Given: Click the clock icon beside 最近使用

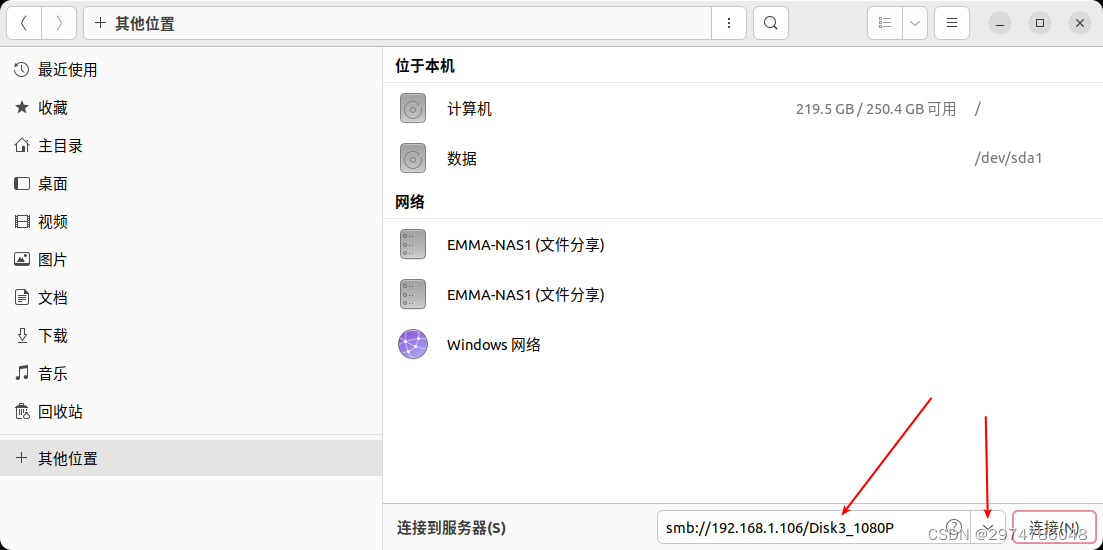Looking at the screenshot, I should tap(22, 70).
